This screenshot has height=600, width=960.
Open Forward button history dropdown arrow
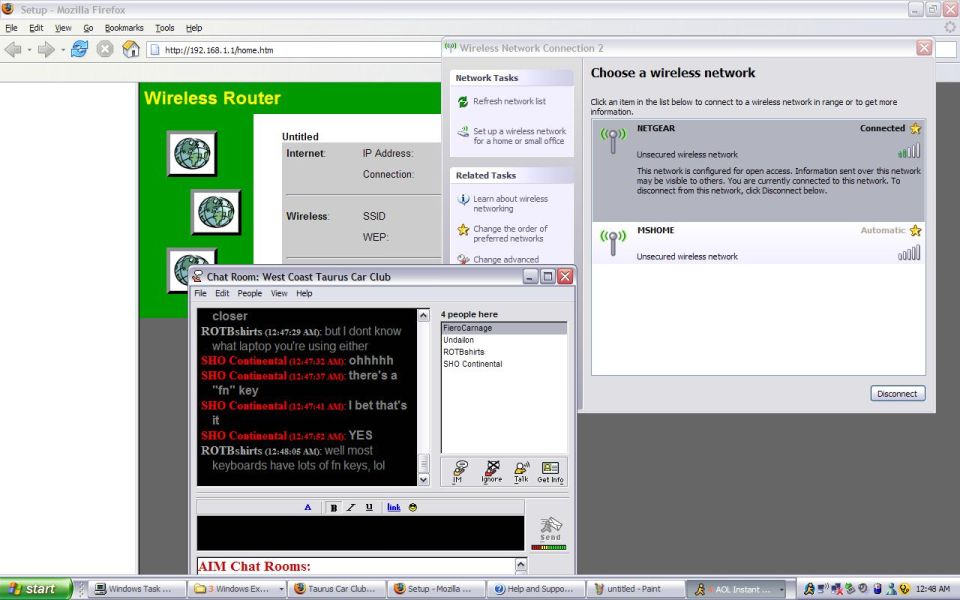click(x=62, y=50)
